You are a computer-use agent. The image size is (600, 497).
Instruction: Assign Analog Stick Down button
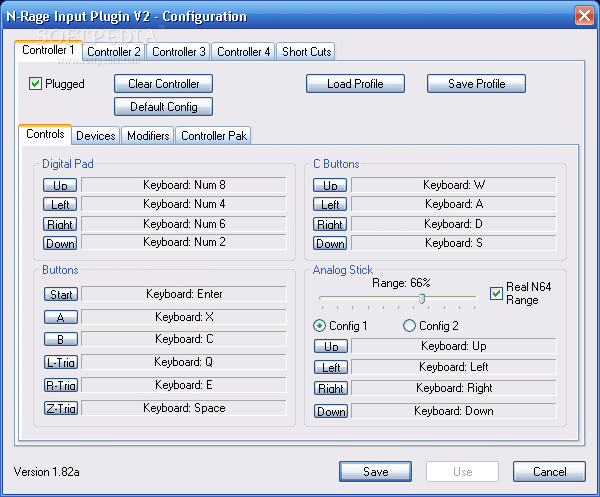pos(331,411)
